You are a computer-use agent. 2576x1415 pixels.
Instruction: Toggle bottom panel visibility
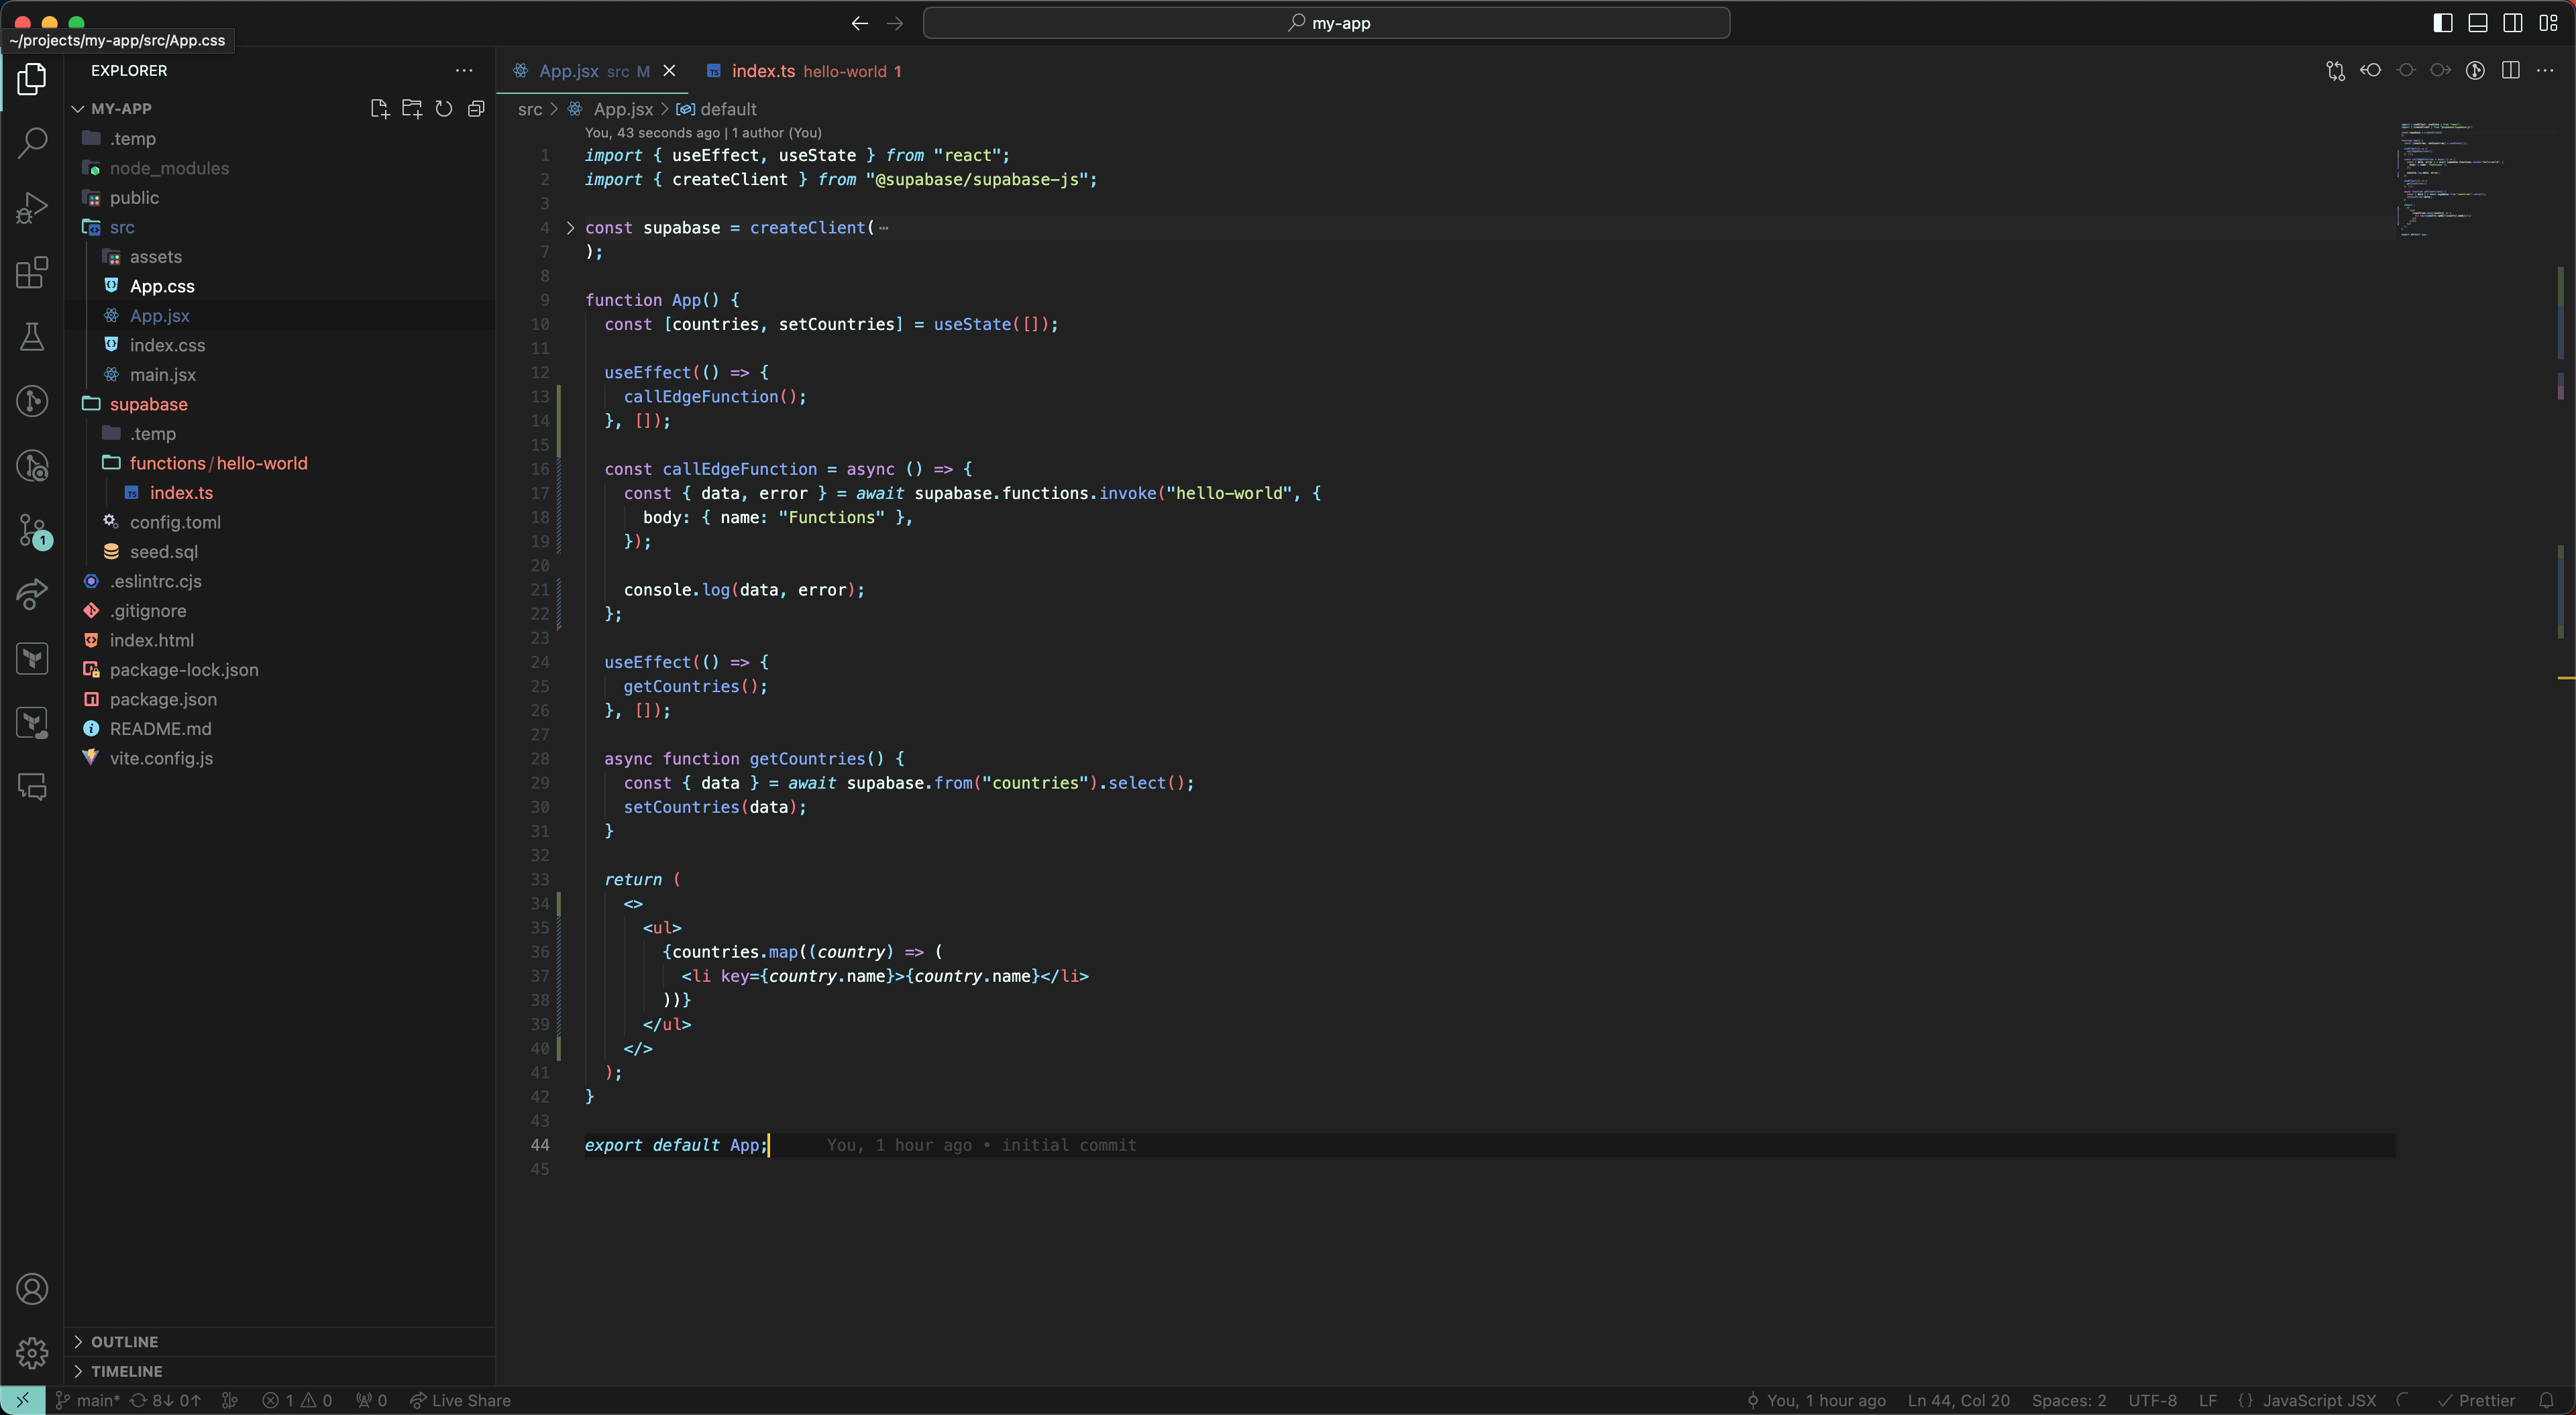[x=2478, y=23]
